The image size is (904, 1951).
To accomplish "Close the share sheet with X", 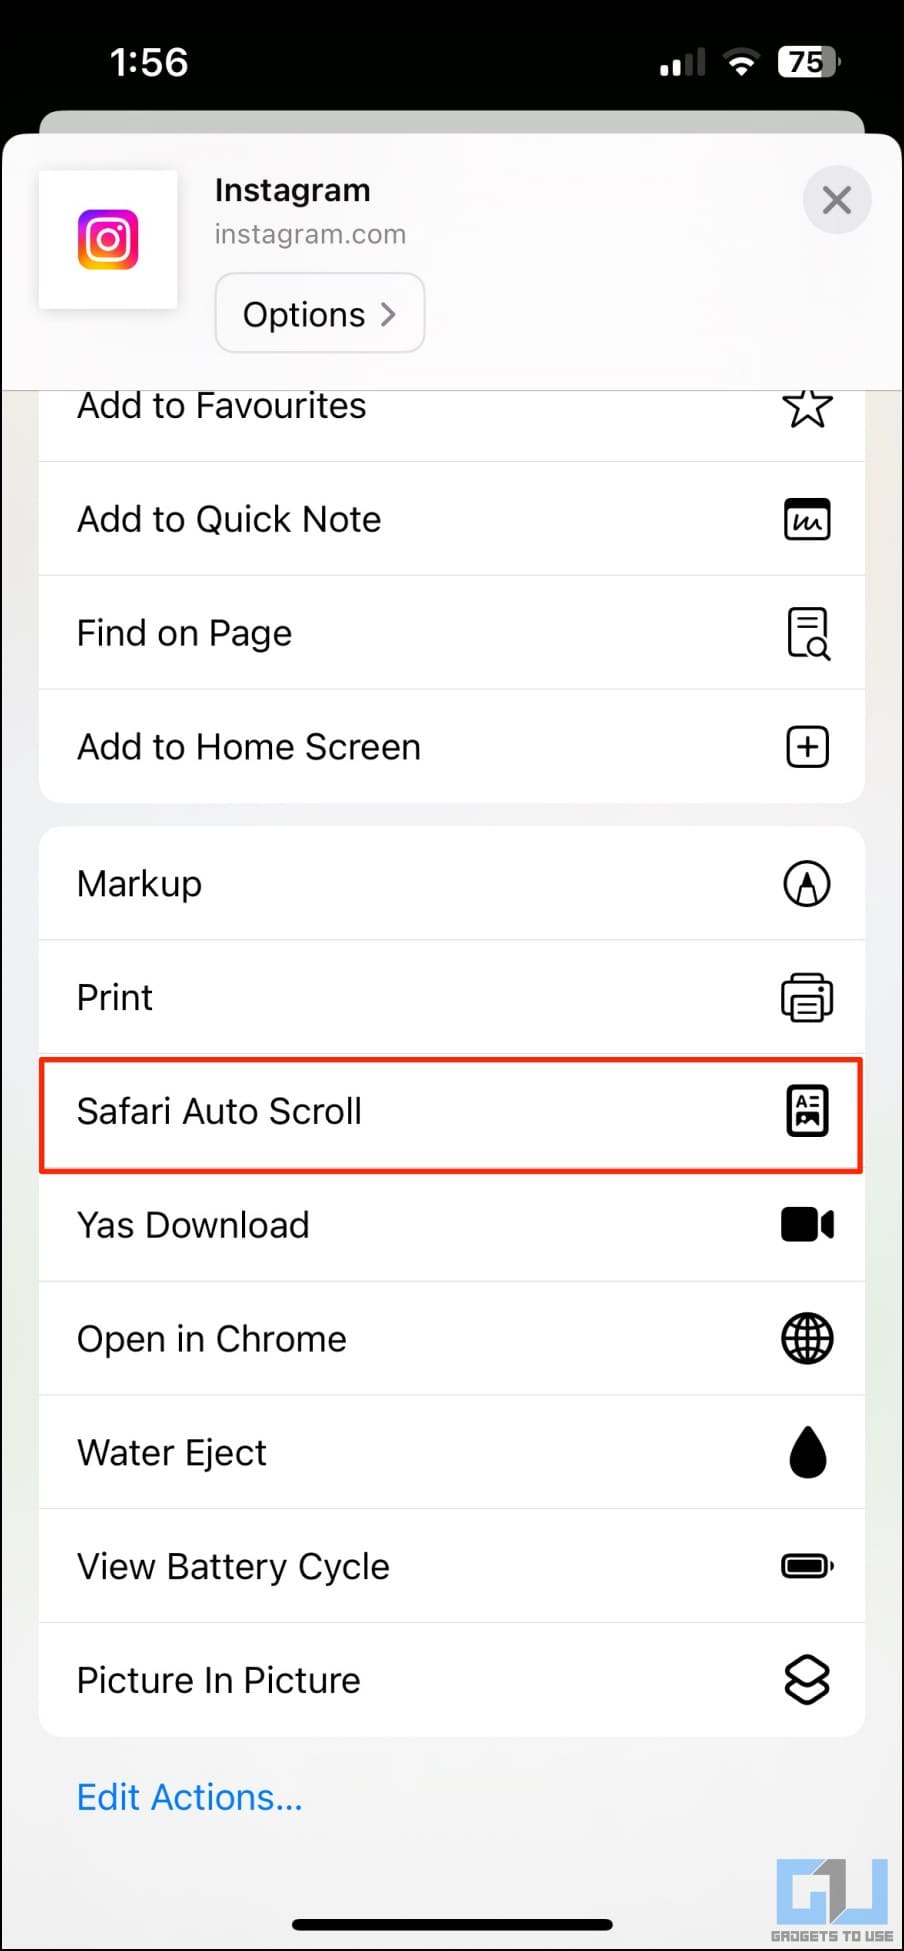I will (x=837, y=200).
